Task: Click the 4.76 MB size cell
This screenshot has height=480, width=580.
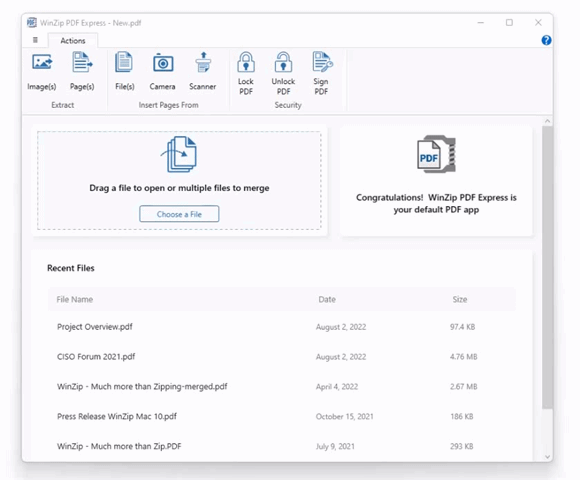Action: [x=463, y=357]
